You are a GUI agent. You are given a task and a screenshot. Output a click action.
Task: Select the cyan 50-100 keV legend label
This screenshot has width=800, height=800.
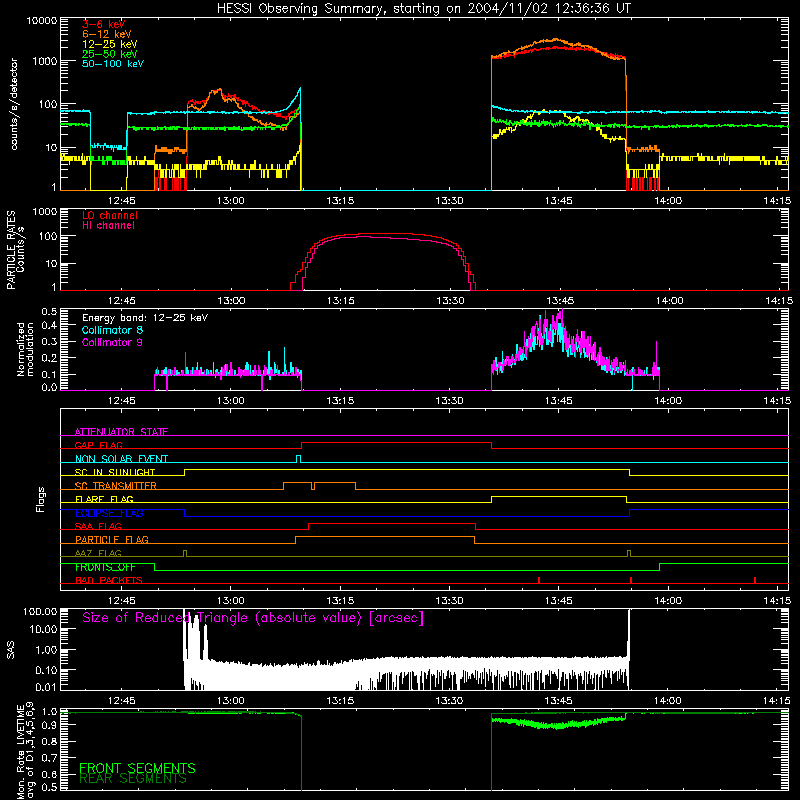point(113,64)
